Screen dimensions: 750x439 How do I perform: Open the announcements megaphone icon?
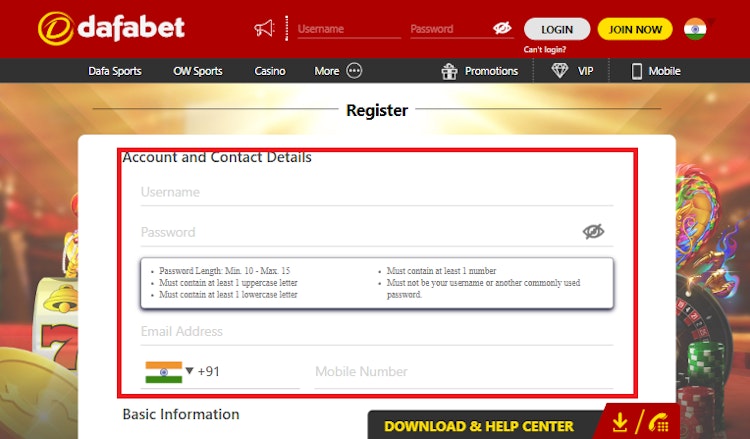point(264,29)
